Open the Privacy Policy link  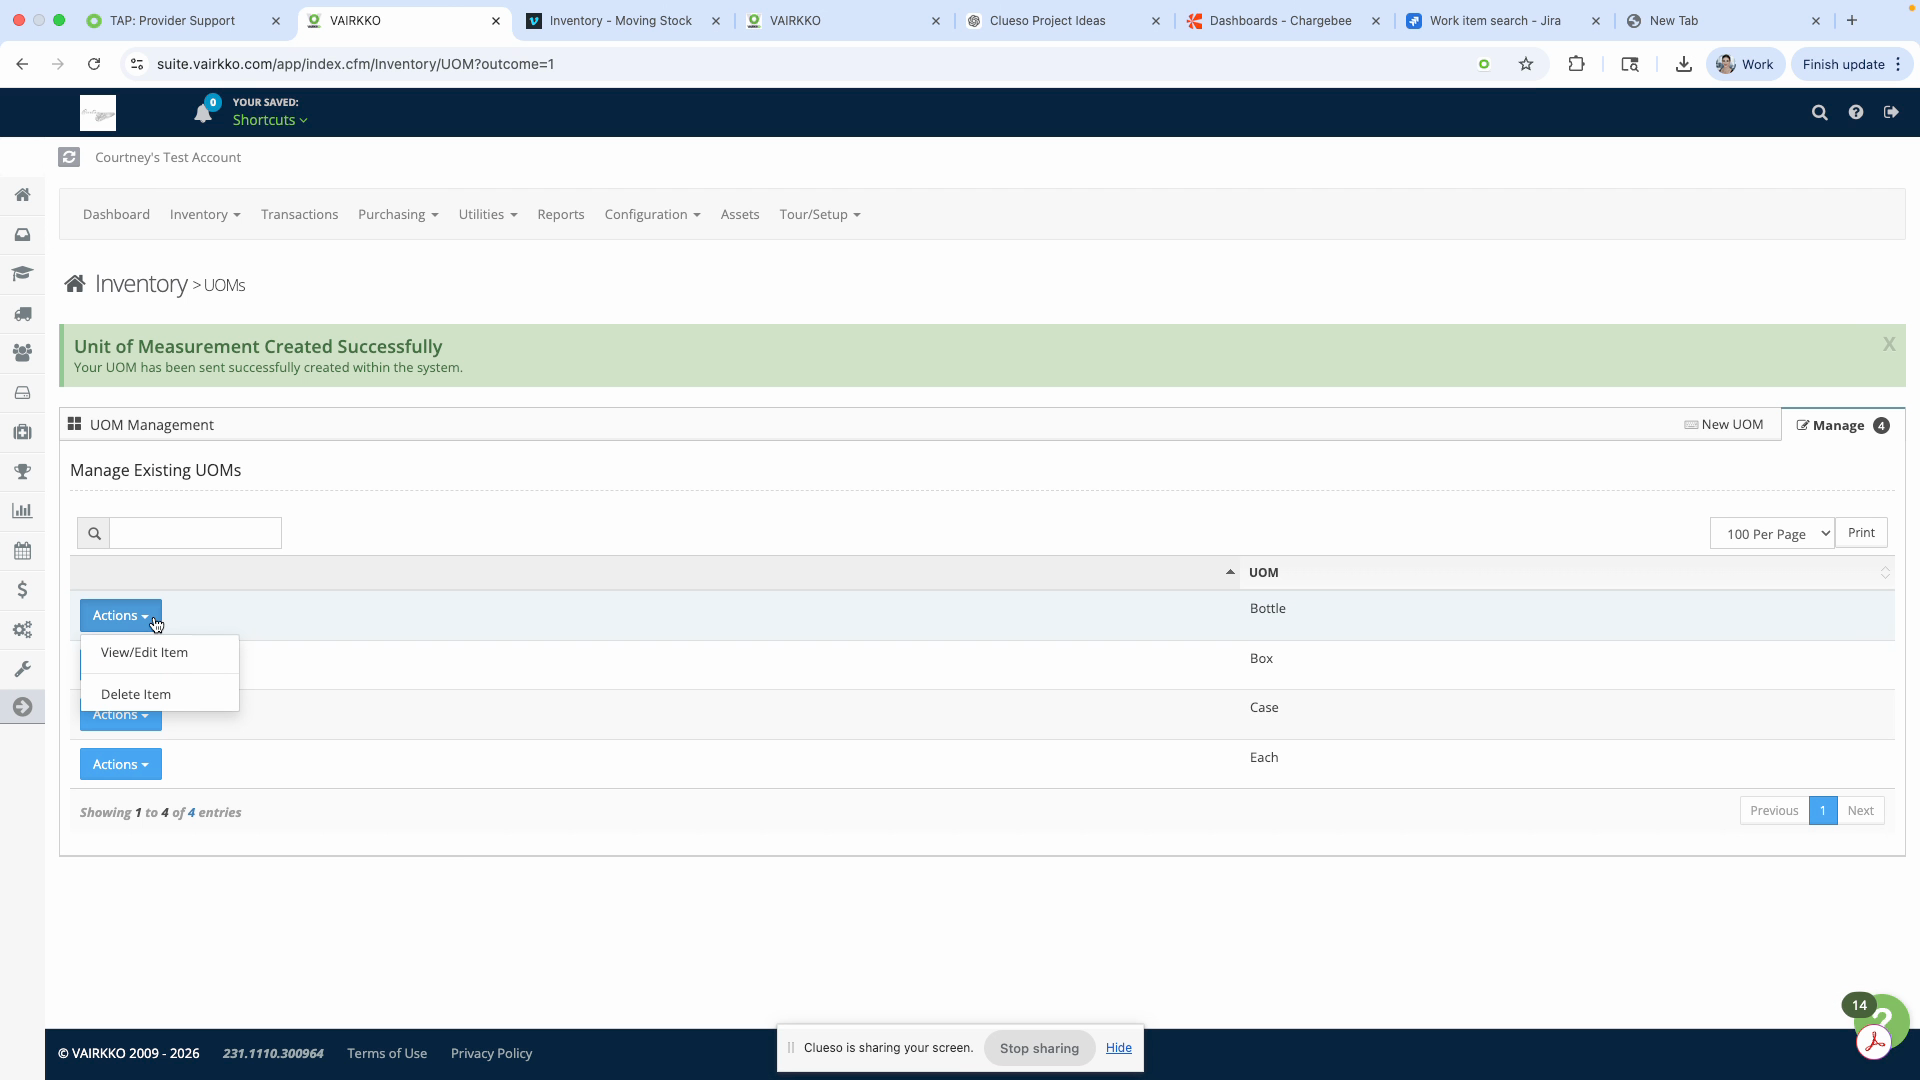[491, 1053]
